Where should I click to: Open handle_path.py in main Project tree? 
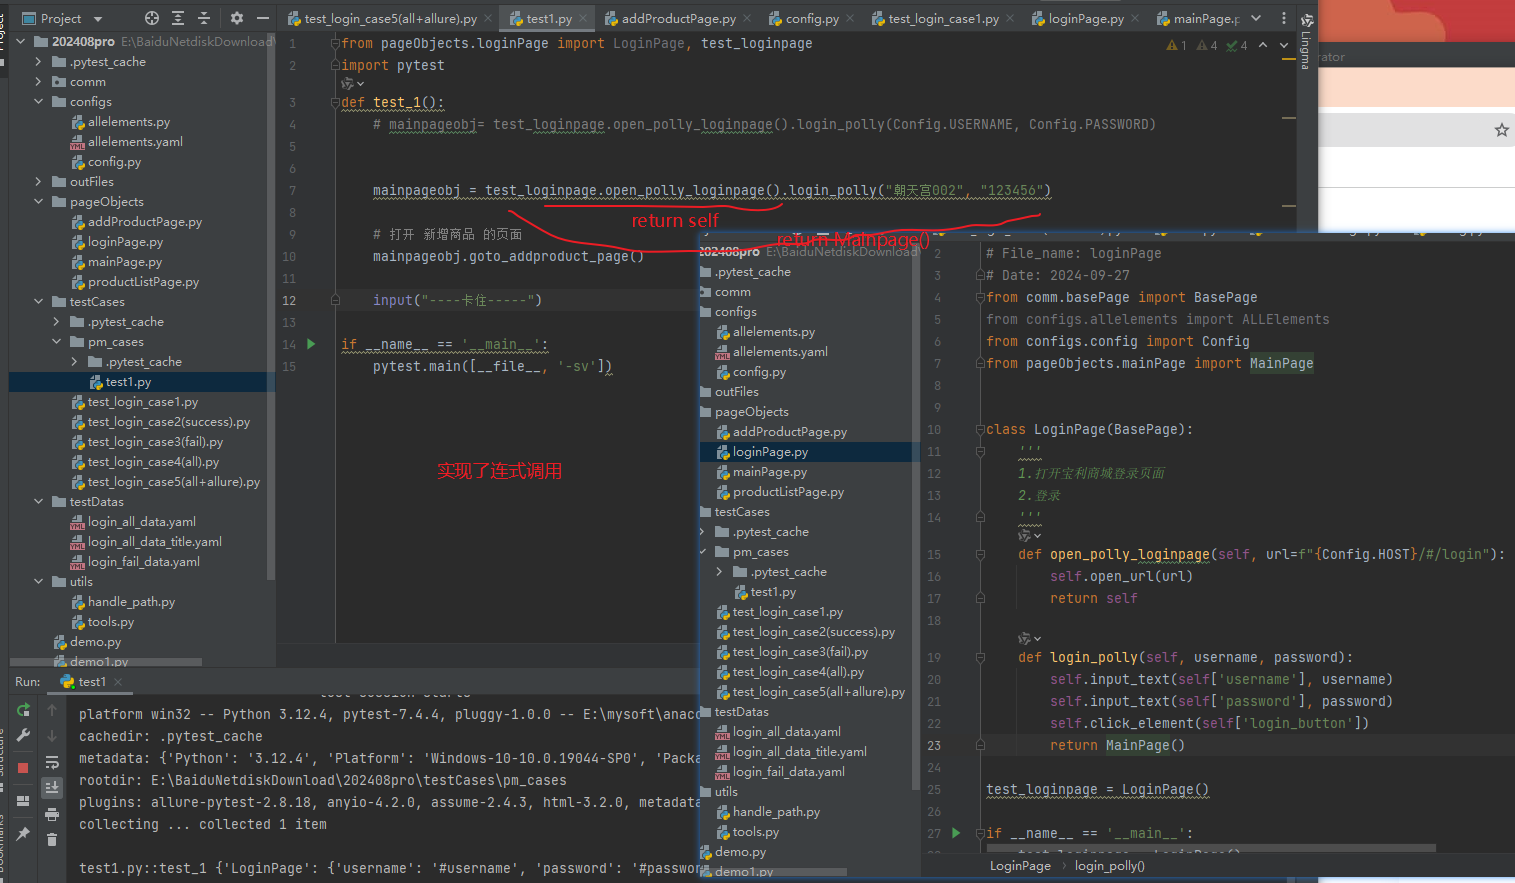(131, 602)
